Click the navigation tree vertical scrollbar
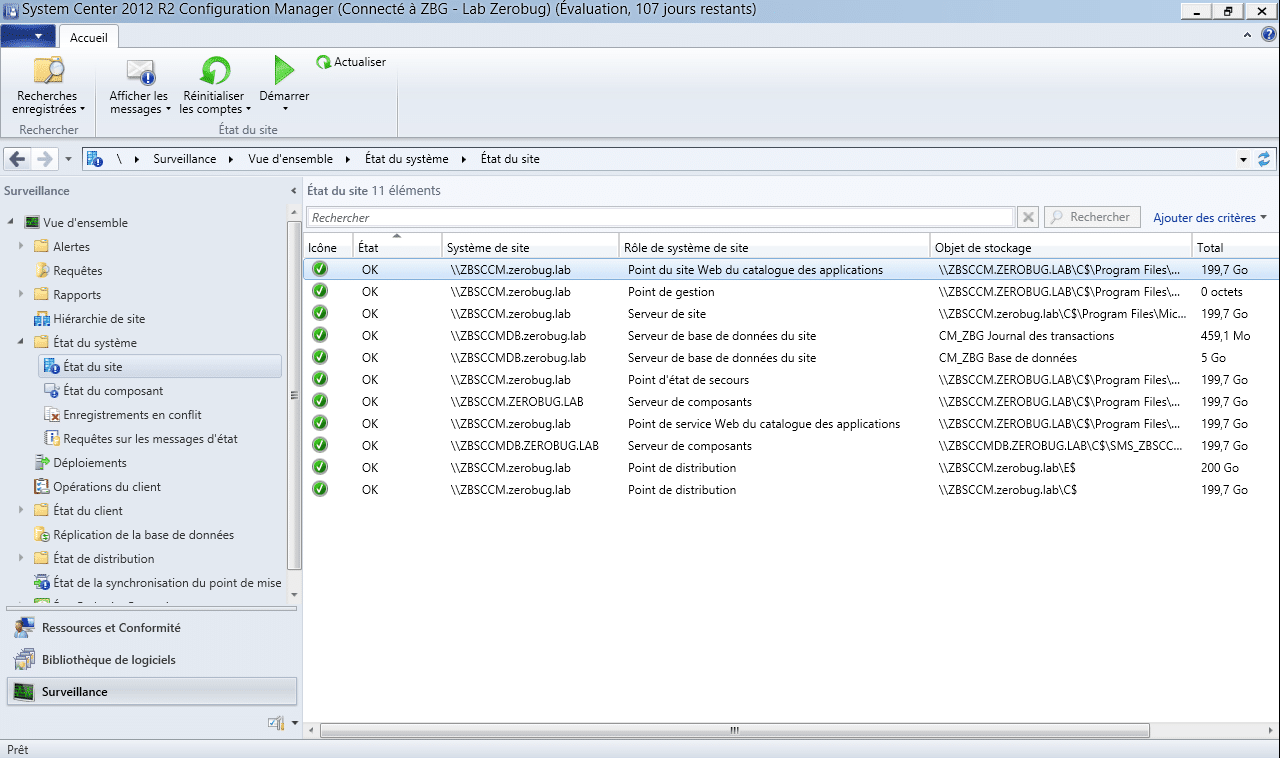1280x758 pixels. pos(294,395)
